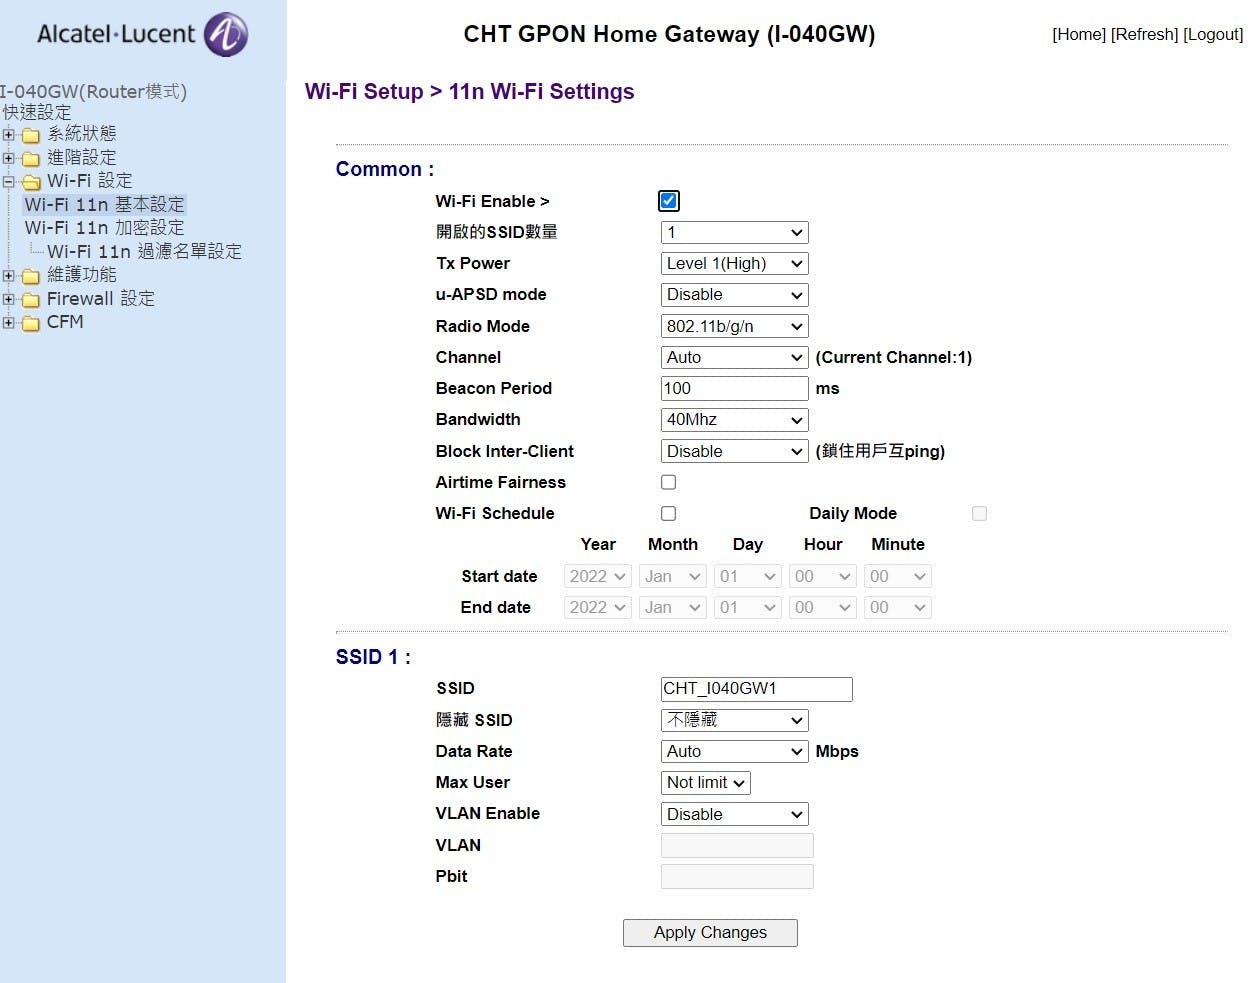Click the Alcatel-Lucent logo icon
1252x983 pixels.
(x=226, y=34)
